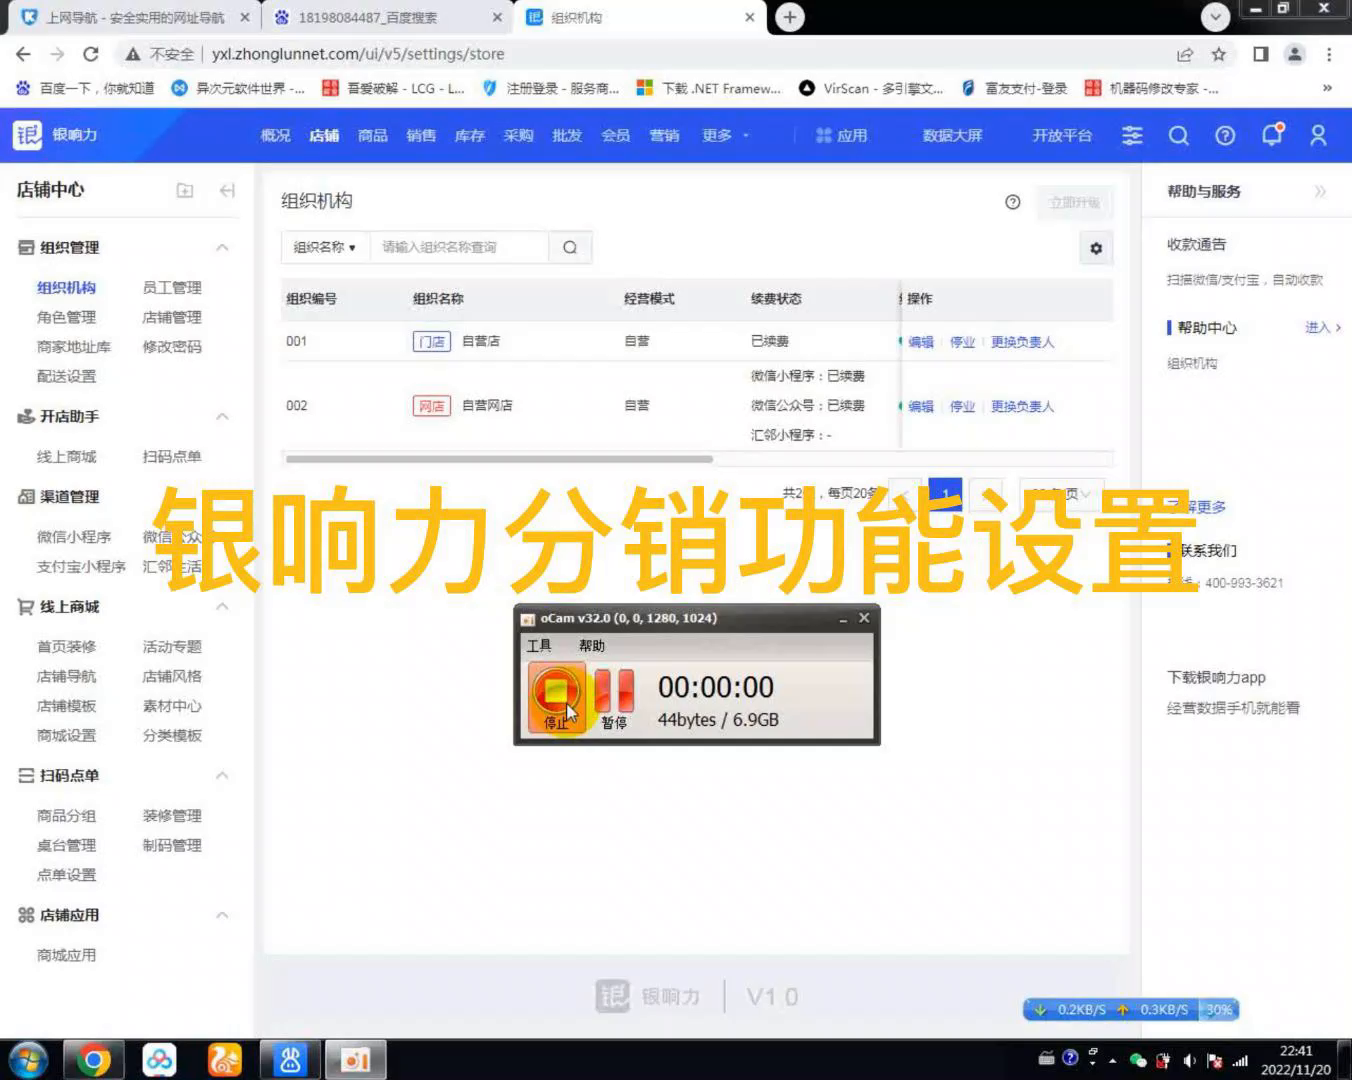Click the help question mark icon in navbar
The width and height of the screenshot is (1352, 1080).
click(1225, 135)
